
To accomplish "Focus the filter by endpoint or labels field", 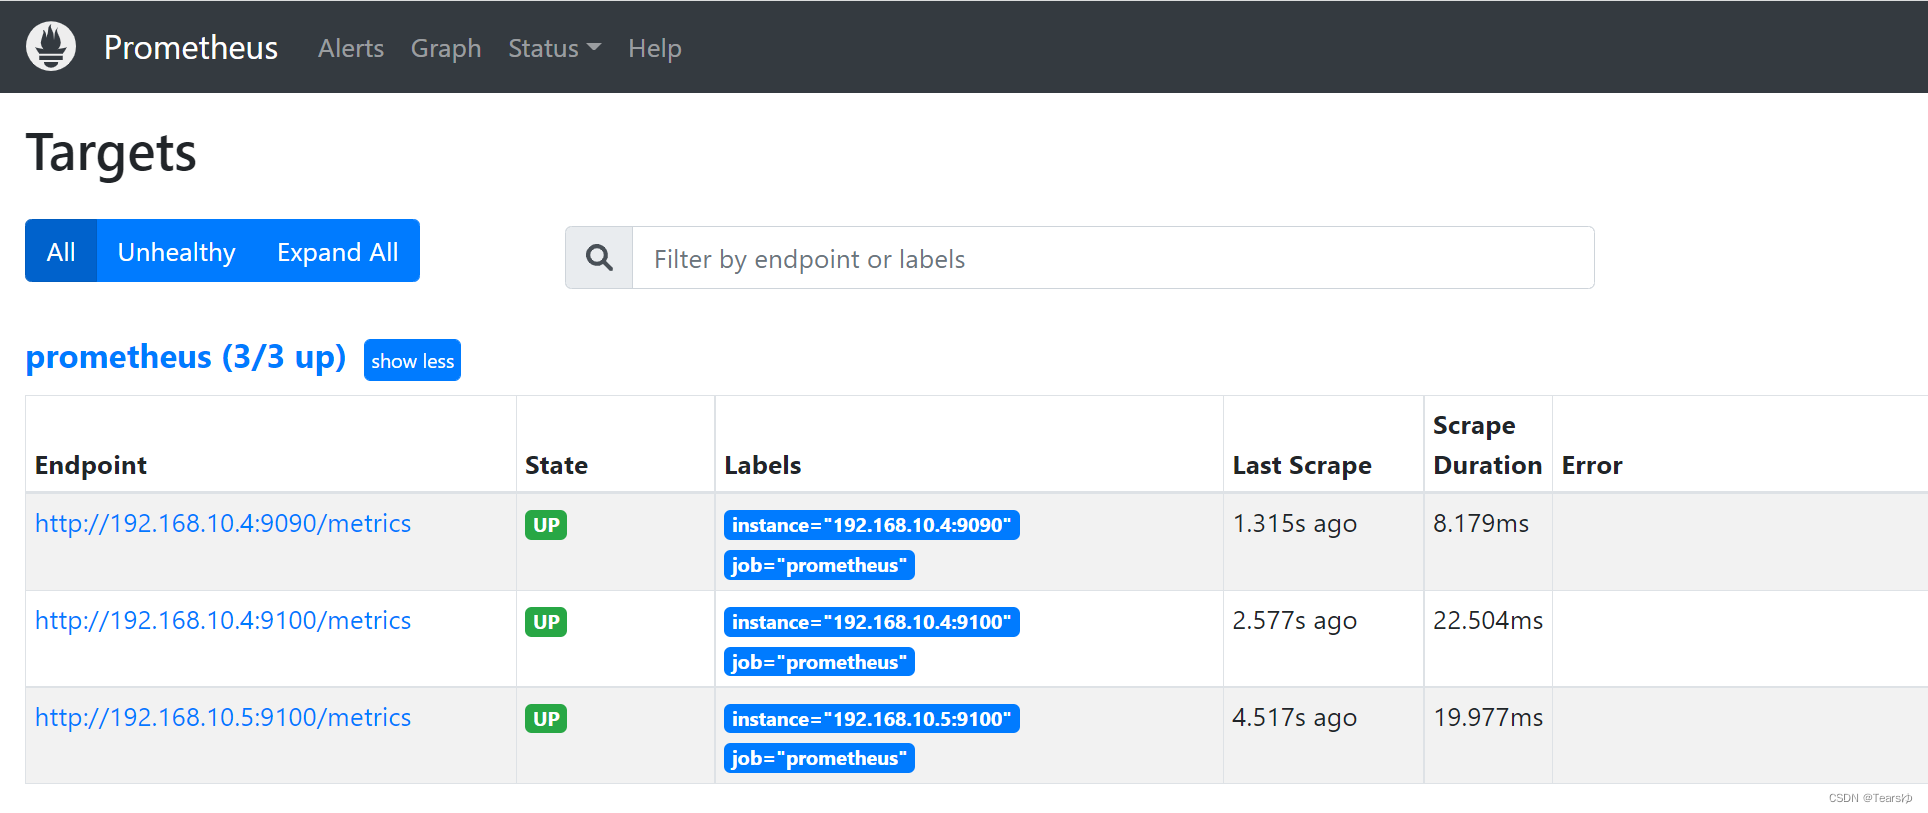I will (1113, 258).
